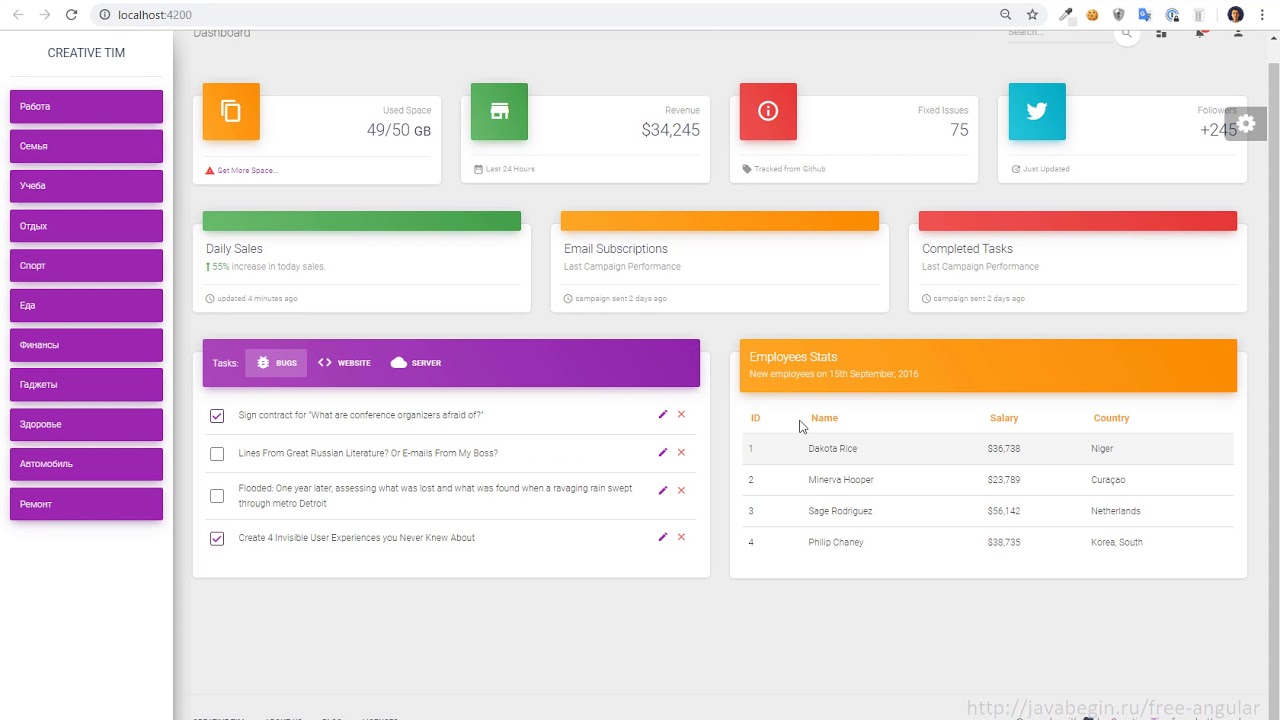Open the Ремонт category

pyautogui.click(x=86, y=504)
